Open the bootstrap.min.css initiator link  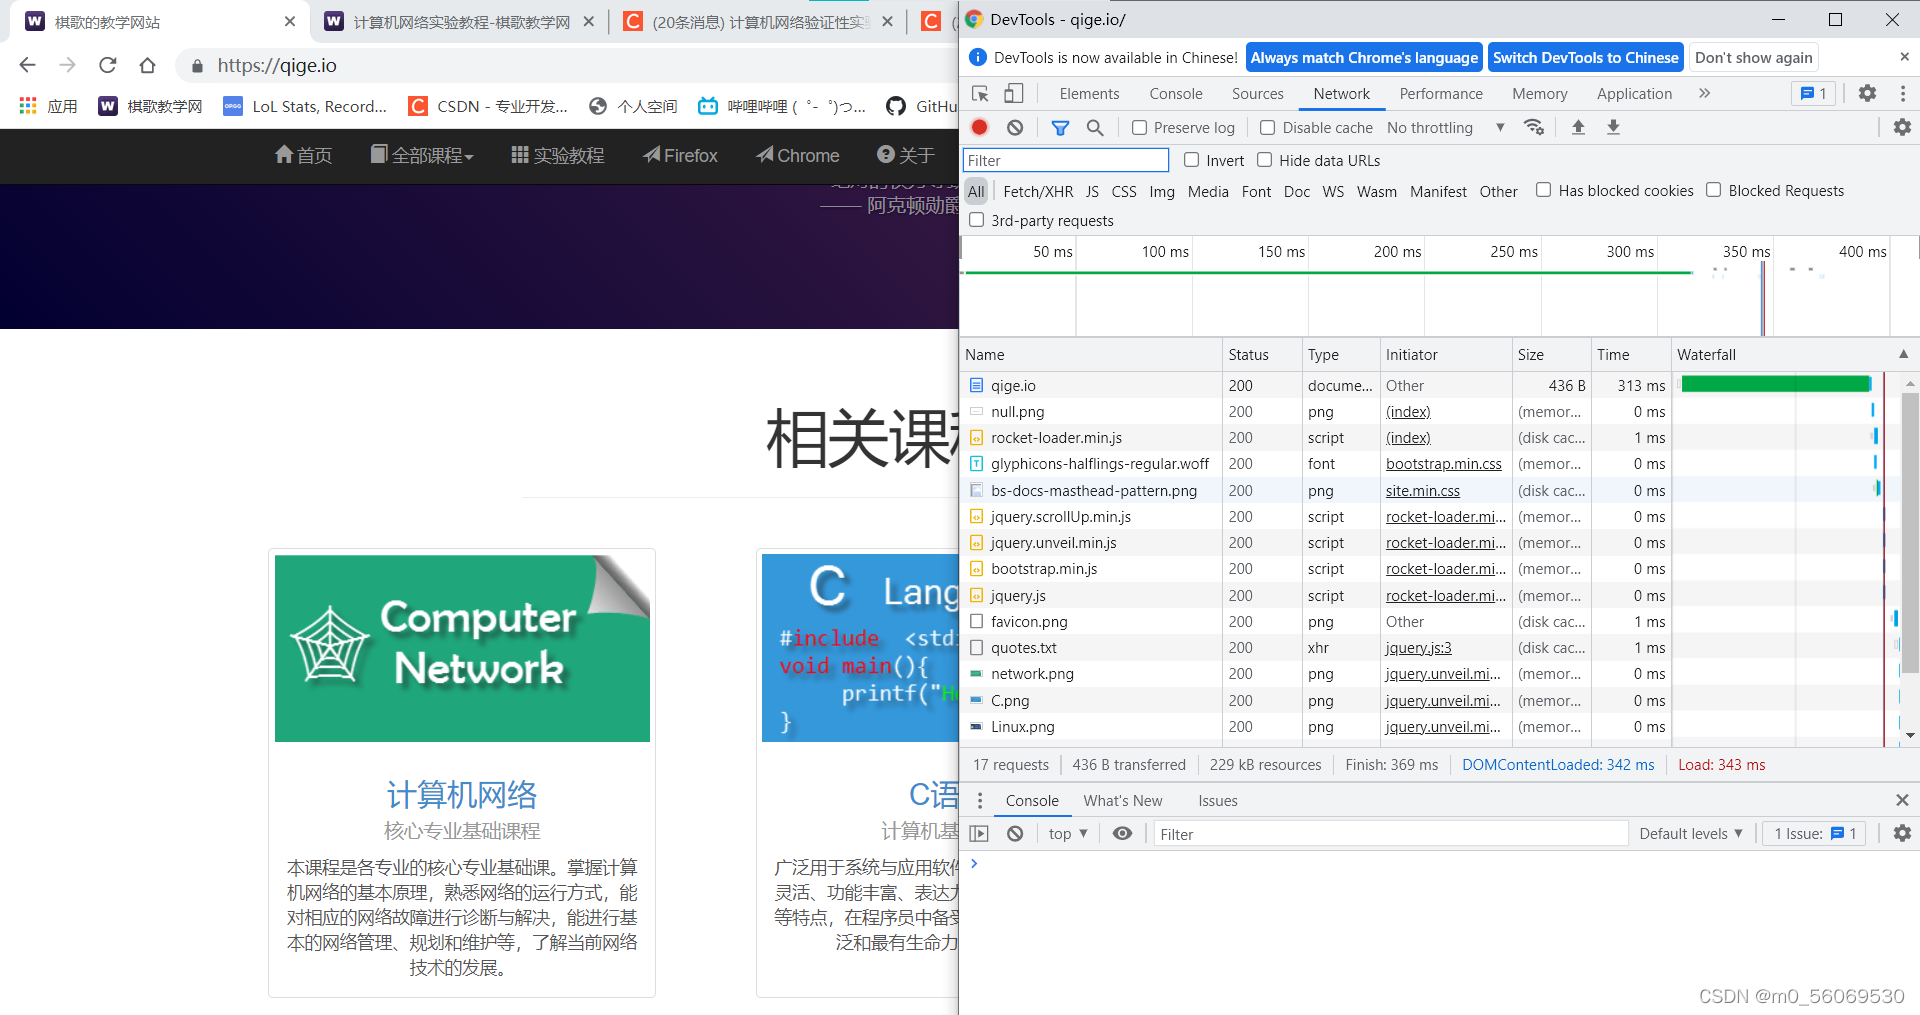pyautogui.click(x=1443, y=464)
